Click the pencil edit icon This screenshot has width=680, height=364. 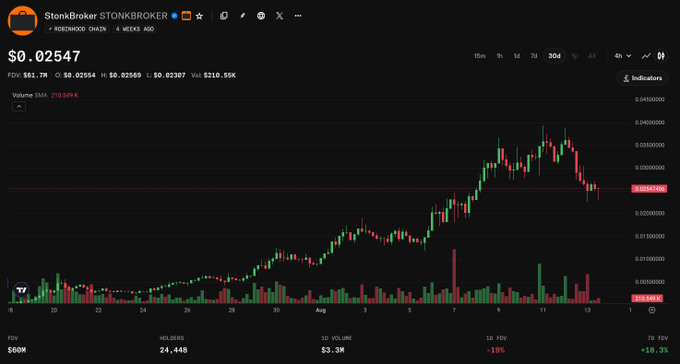(242, 16)
